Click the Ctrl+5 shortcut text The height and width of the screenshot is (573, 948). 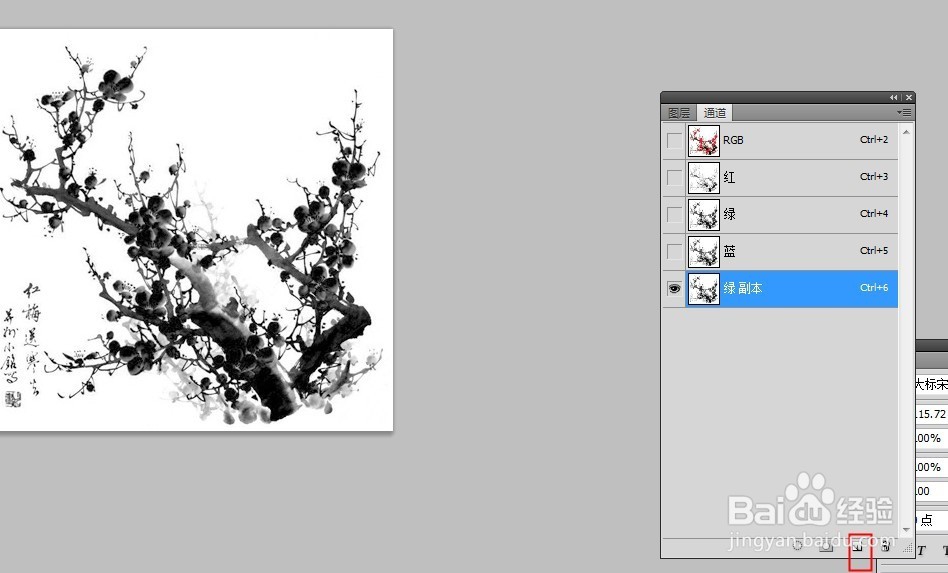pos(874,250)
